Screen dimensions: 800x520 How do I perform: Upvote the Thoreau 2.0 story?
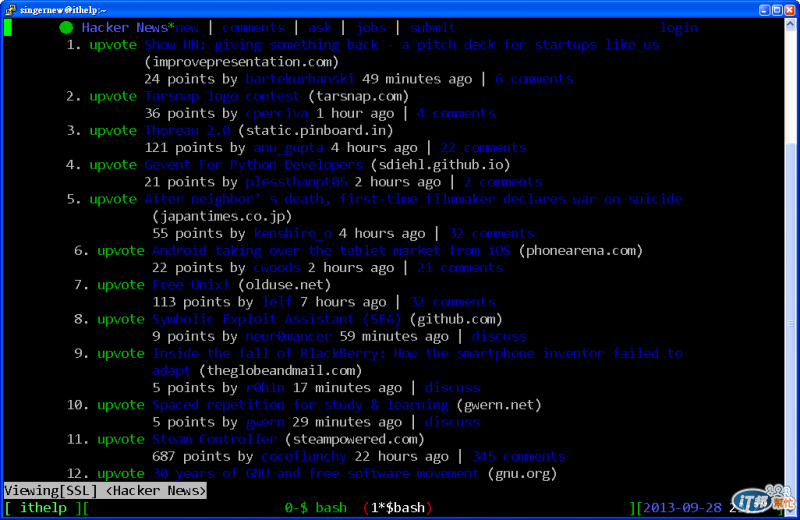click(113, 131)
